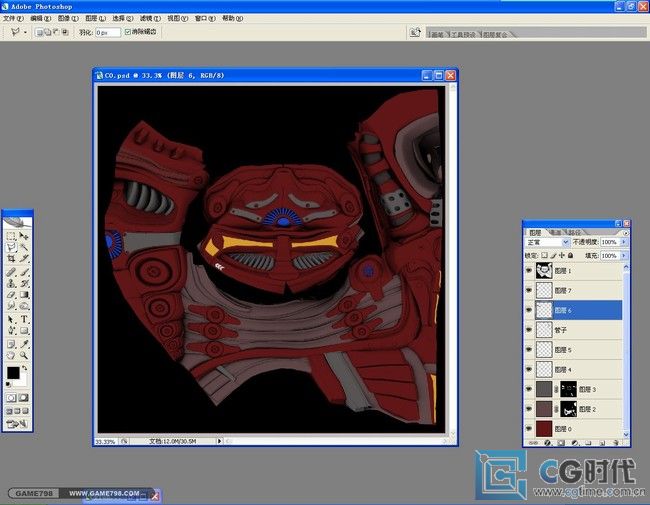Image resolution: width=650 pixels, height=505 pixels.
Task: Select the Polygonal Lasso tool in toolbox
Action: pos(11,248)
